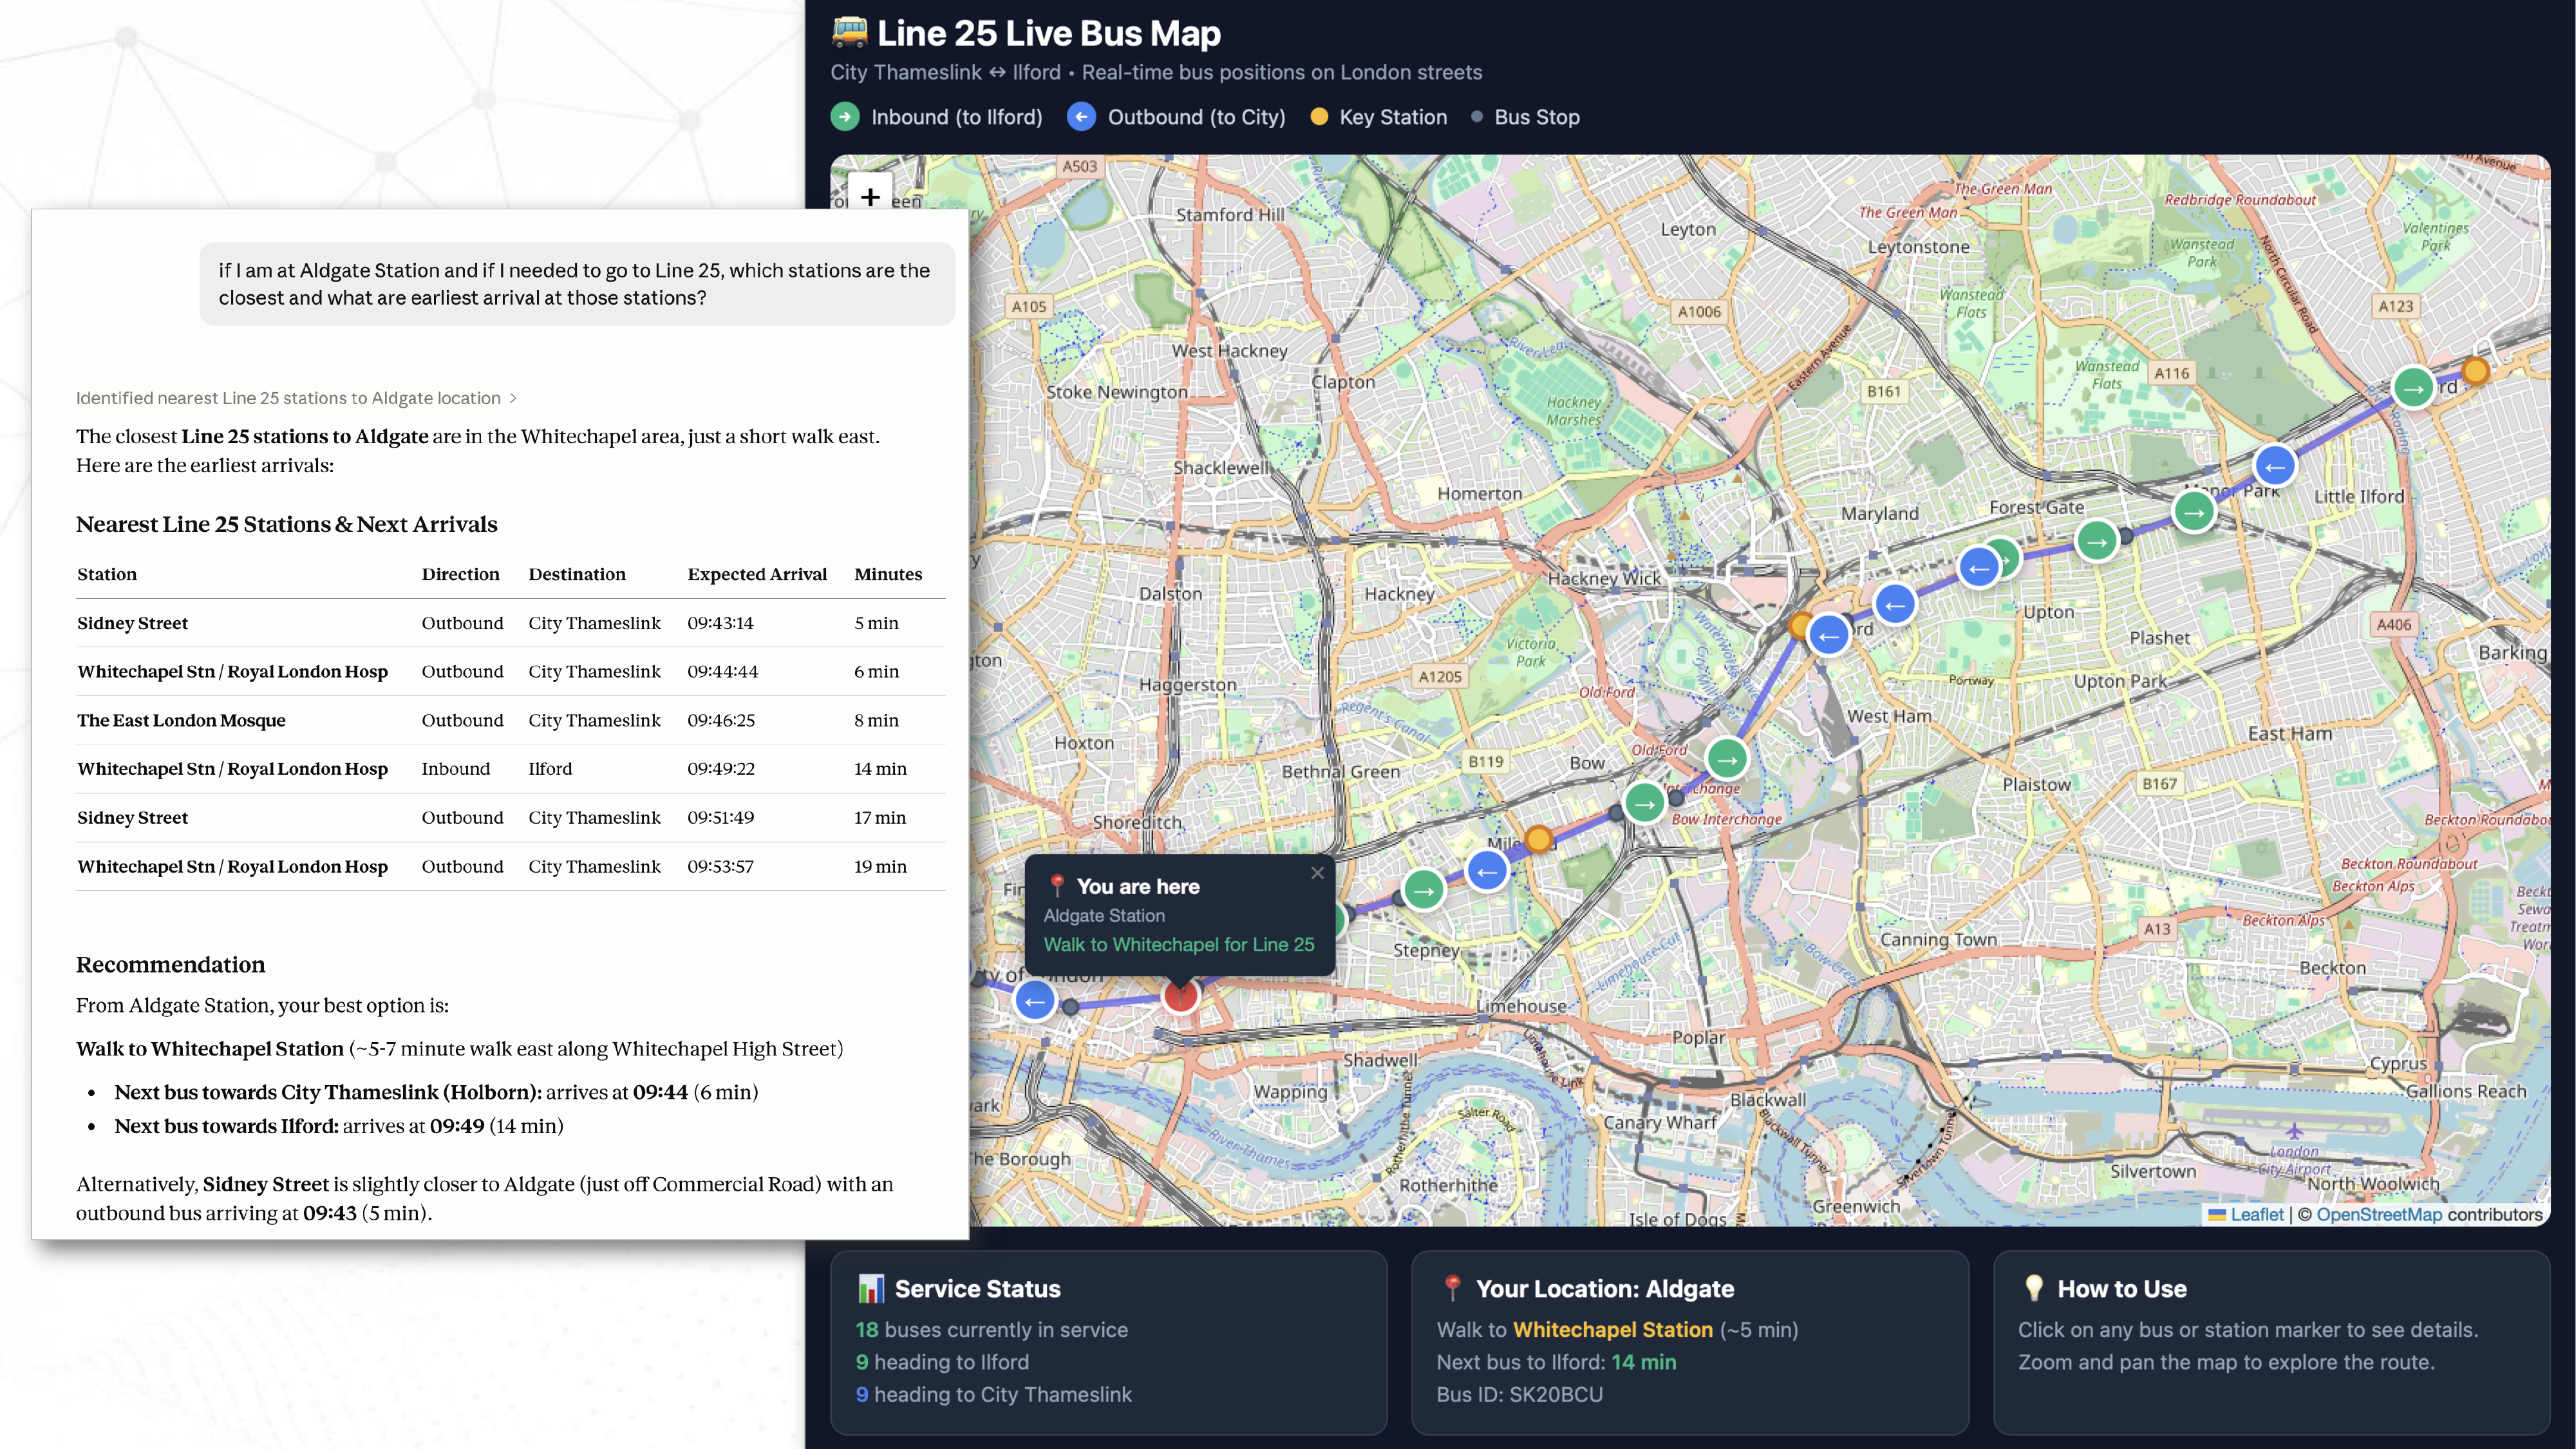This screenshot has height=1449, width=2576.
Task: Select The East London Mosque row
Action: (x=511, y=720)
